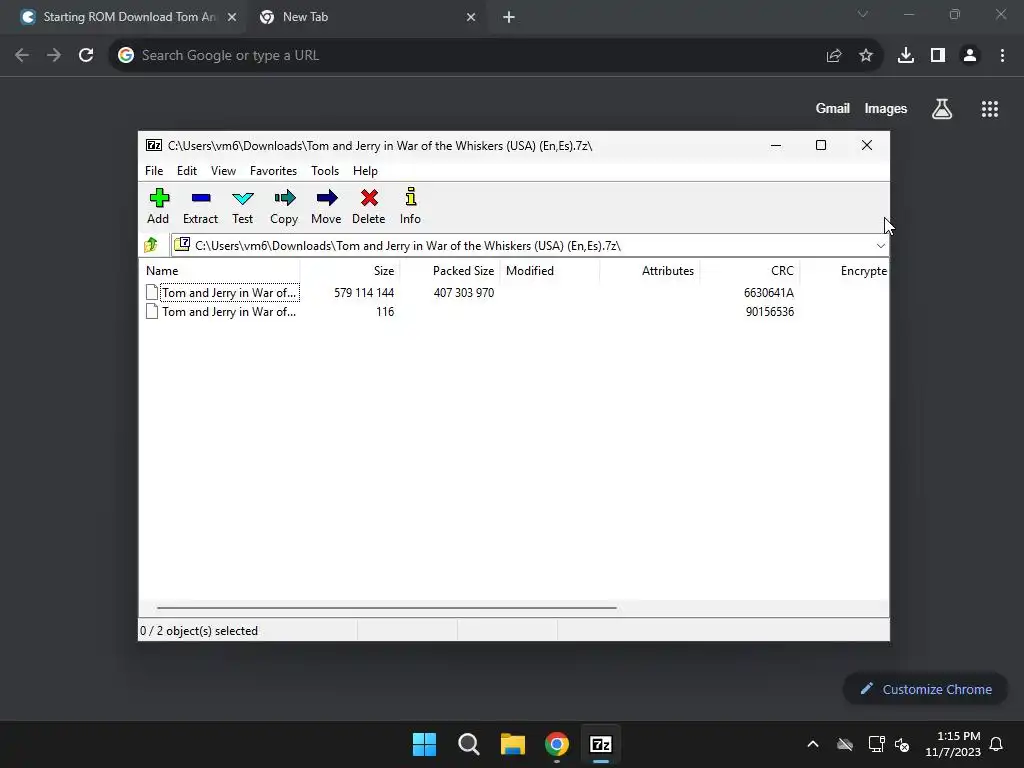Click the file icon of CRC 90156536 row
The width and height of the screenshot is (1024, 768).
pyautogui.click(x=152, y=312)
